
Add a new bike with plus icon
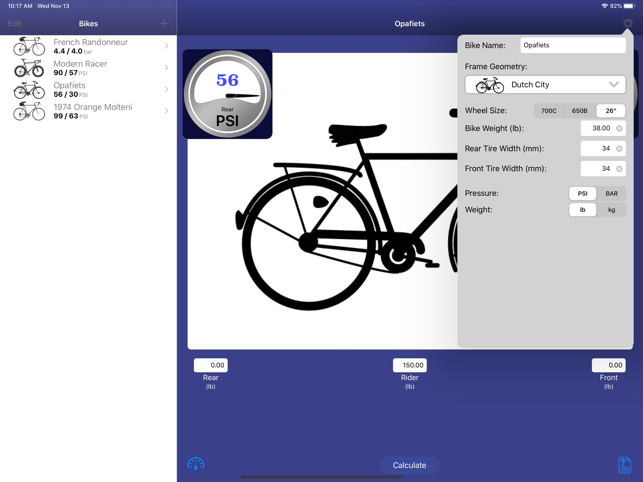pyautogui.click(x=164, y=23)
